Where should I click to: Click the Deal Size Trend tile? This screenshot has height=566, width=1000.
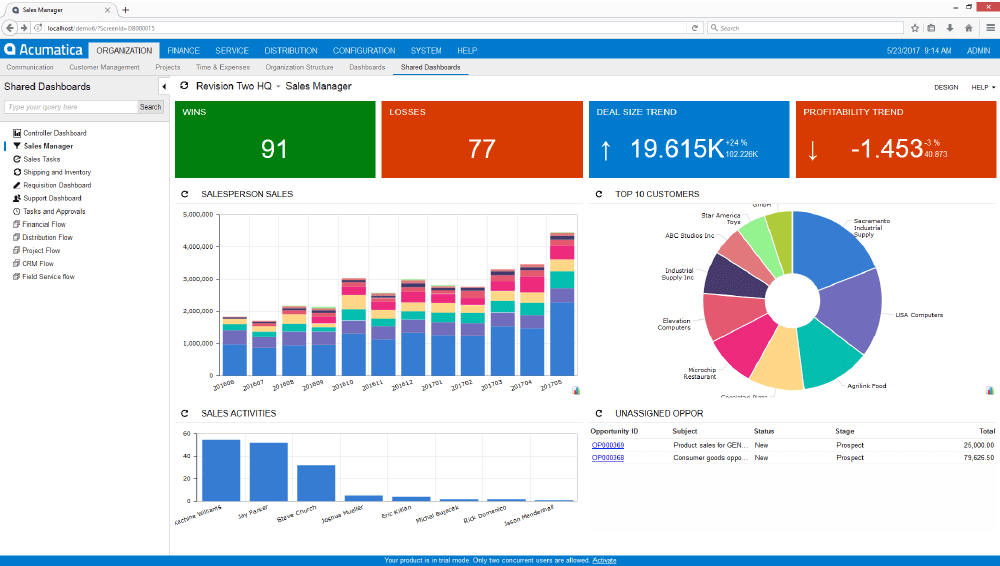(x=689, y=139)
